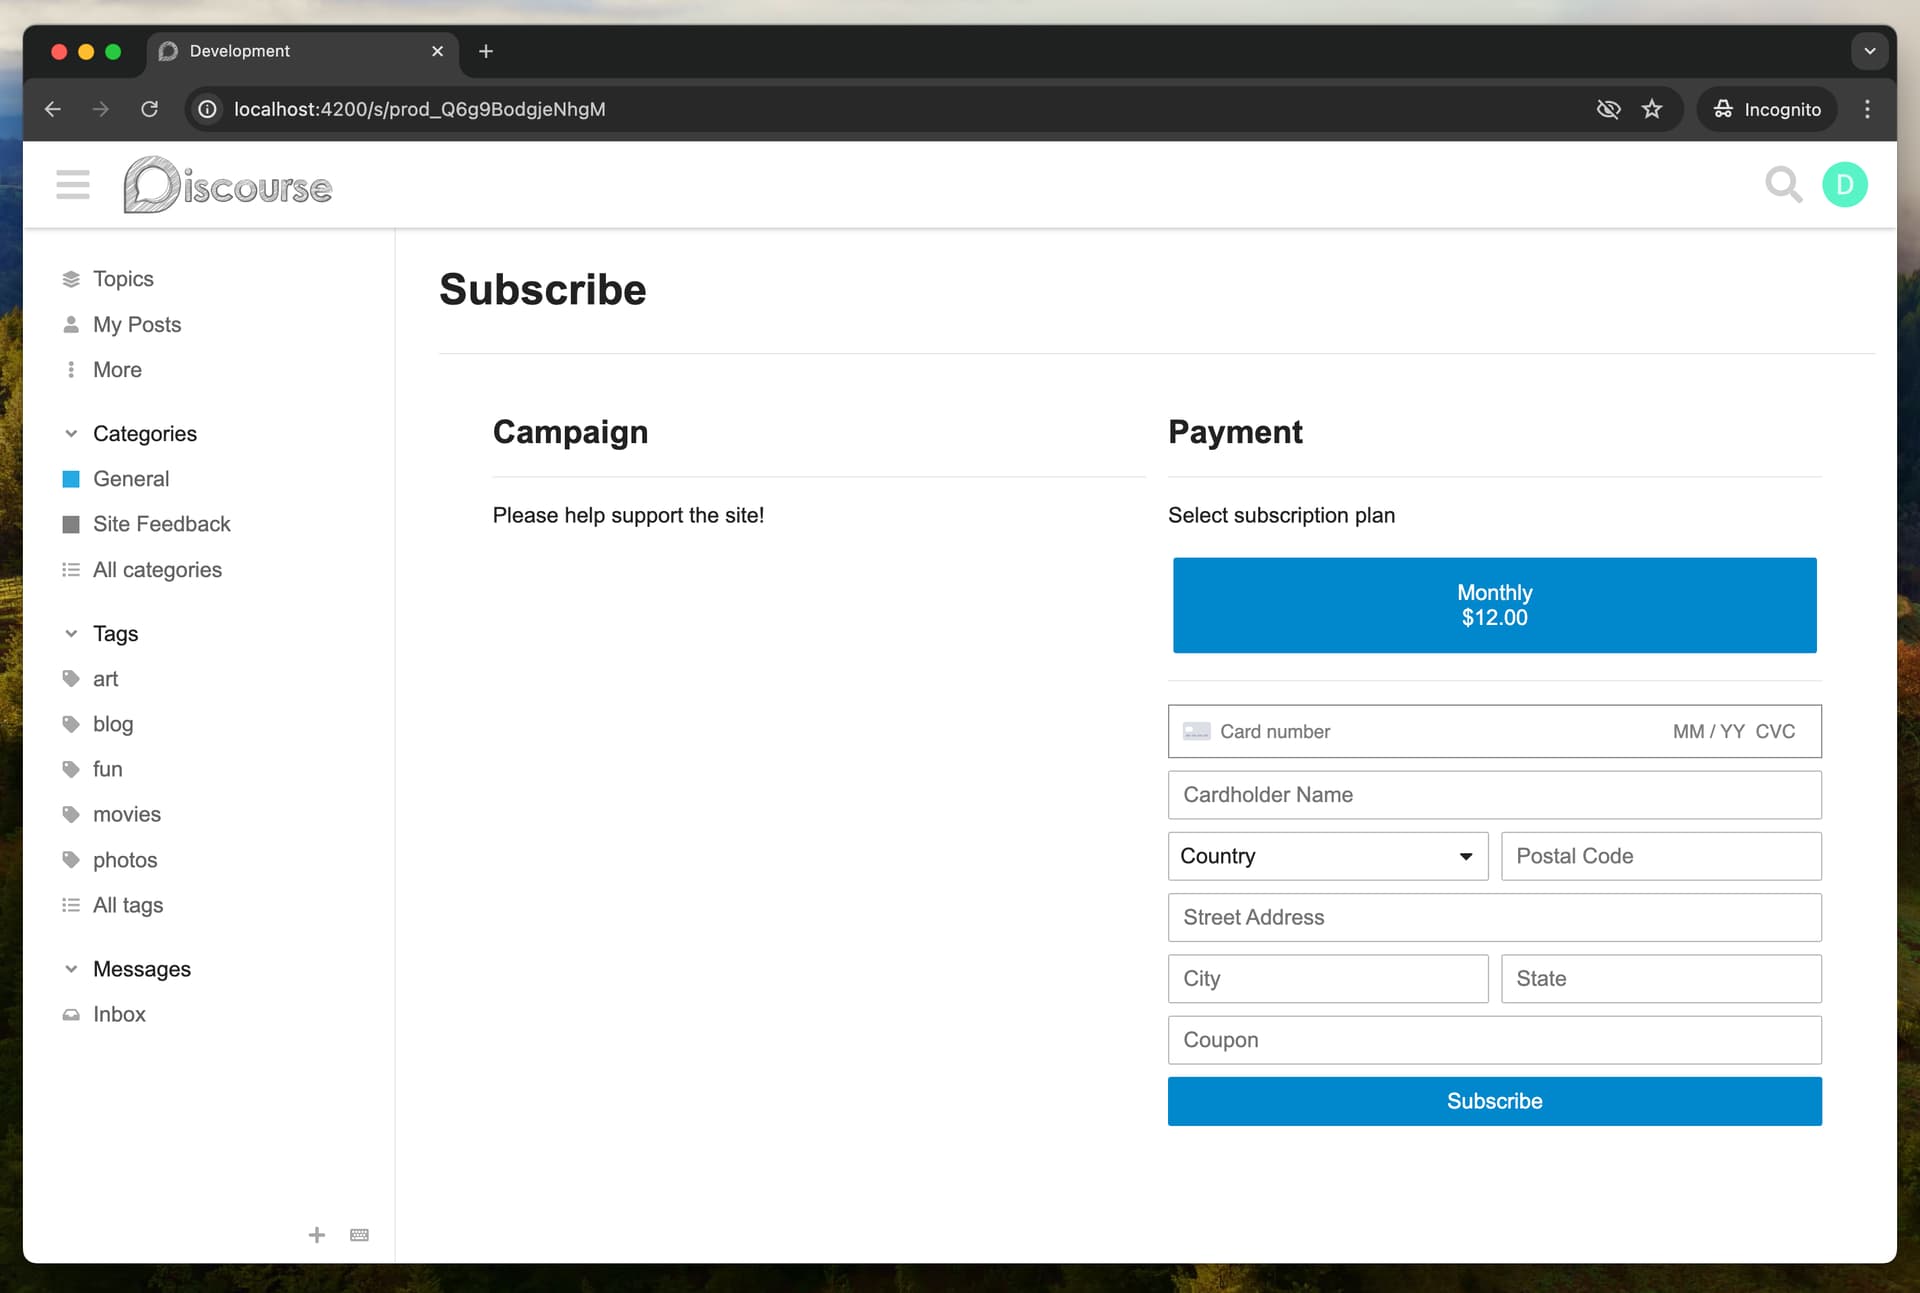Click the plus icon in sidebar footer
The image size is (1920, 1293).
coord(317,1235)
